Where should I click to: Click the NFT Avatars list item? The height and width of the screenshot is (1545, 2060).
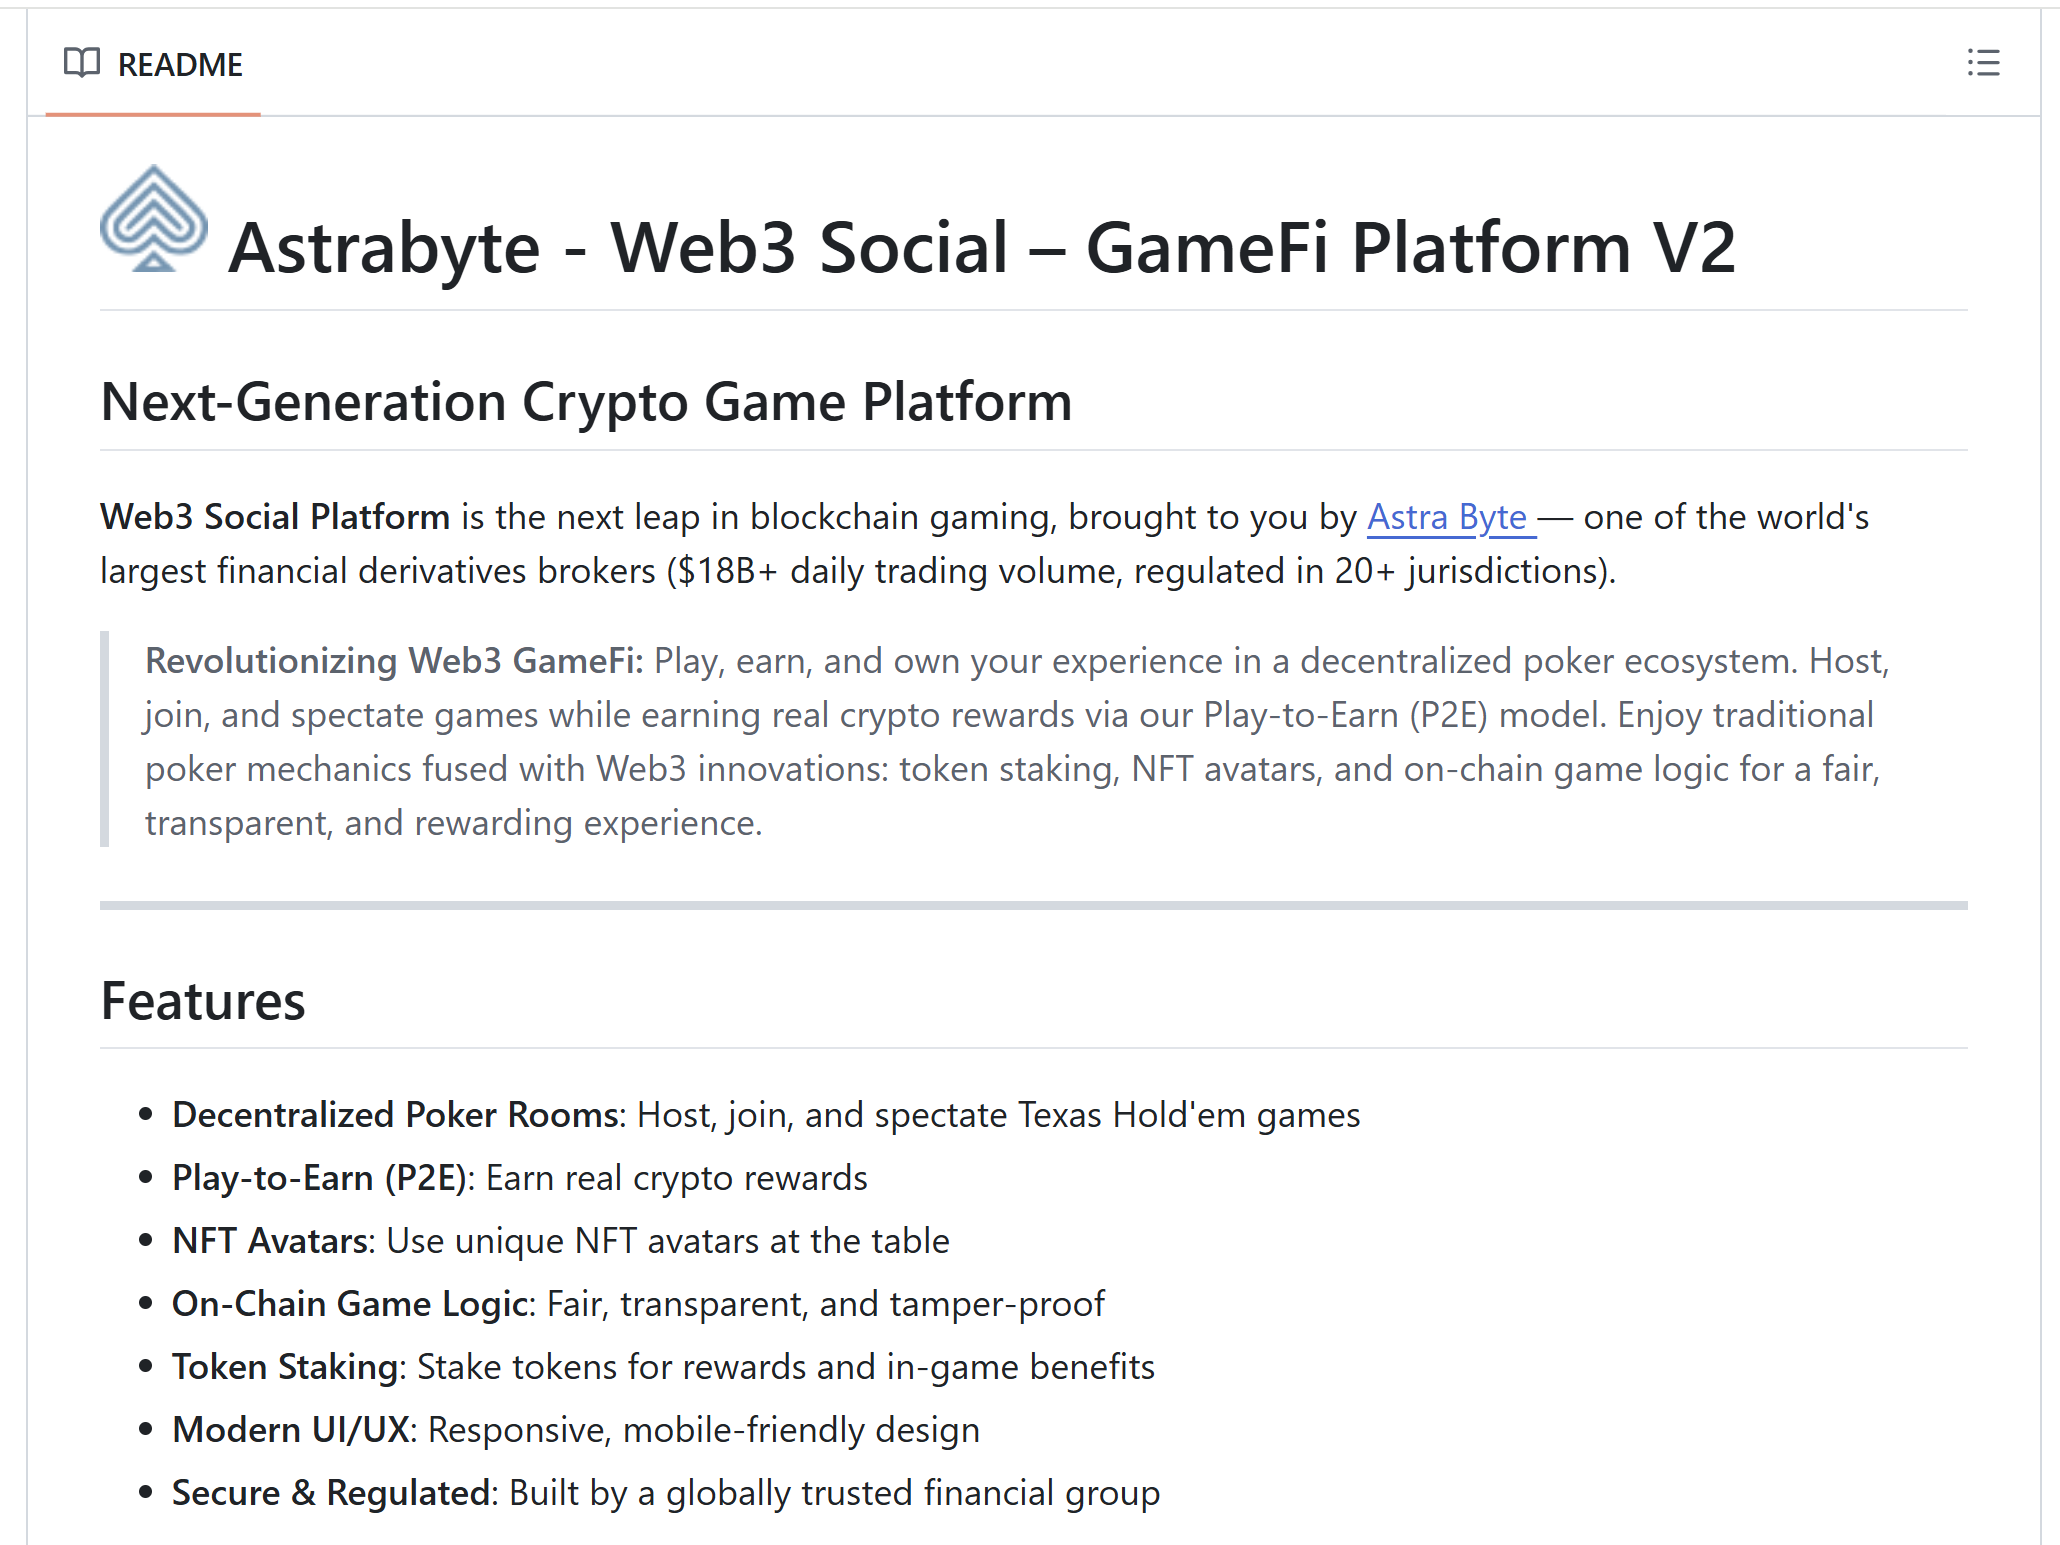coord(560,1240)
